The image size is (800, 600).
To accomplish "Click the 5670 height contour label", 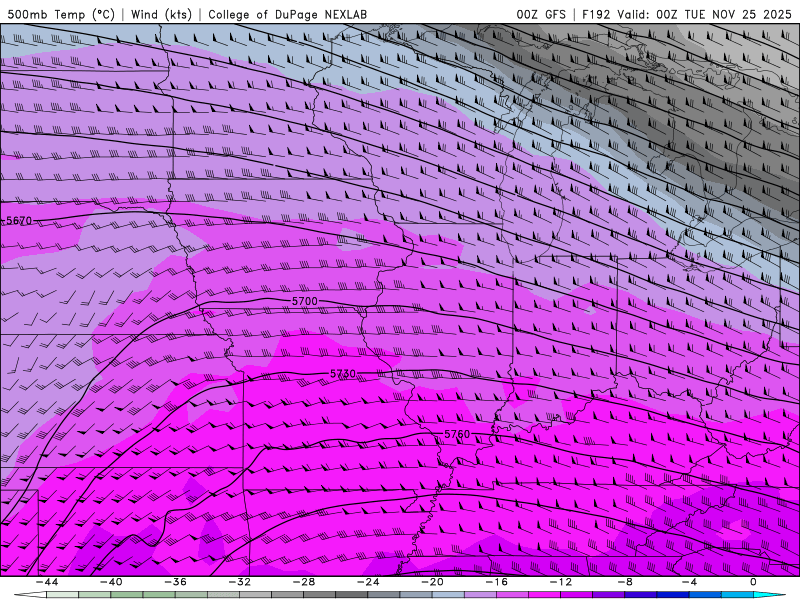I will [19, 221].
